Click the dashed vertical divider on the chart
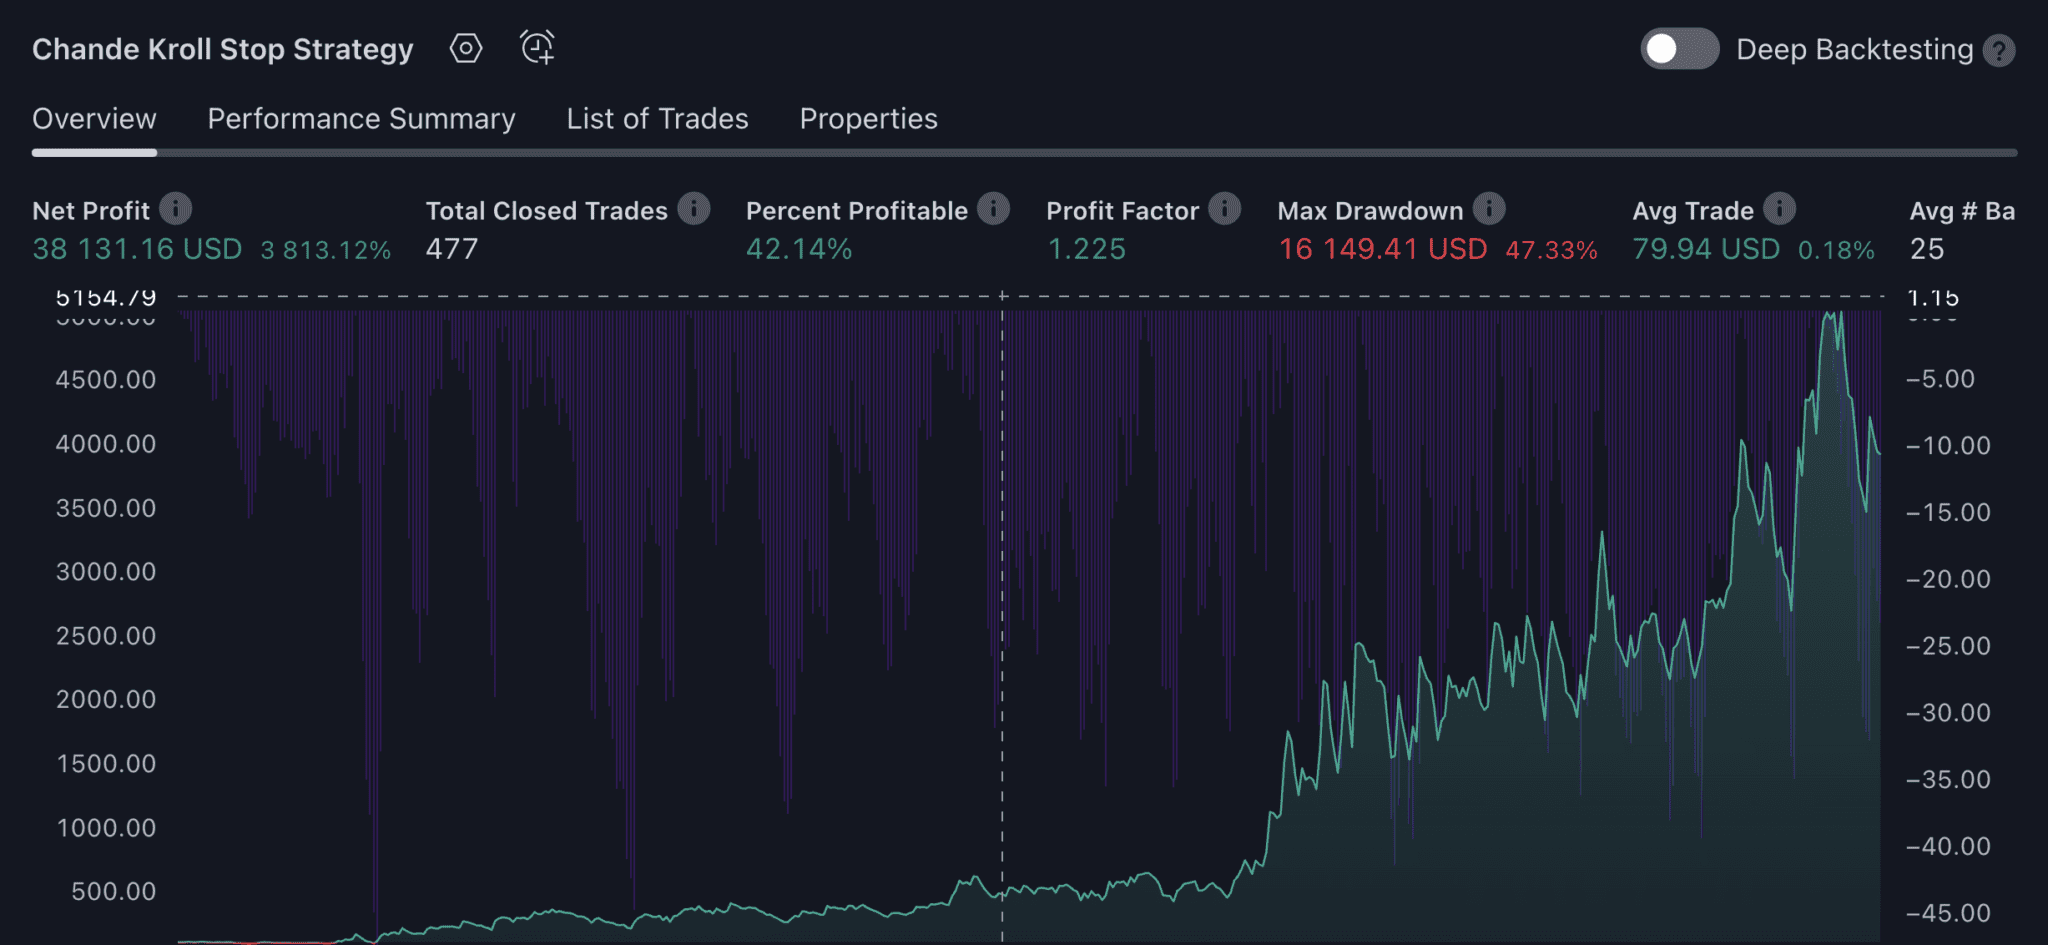 point(1002,600)
